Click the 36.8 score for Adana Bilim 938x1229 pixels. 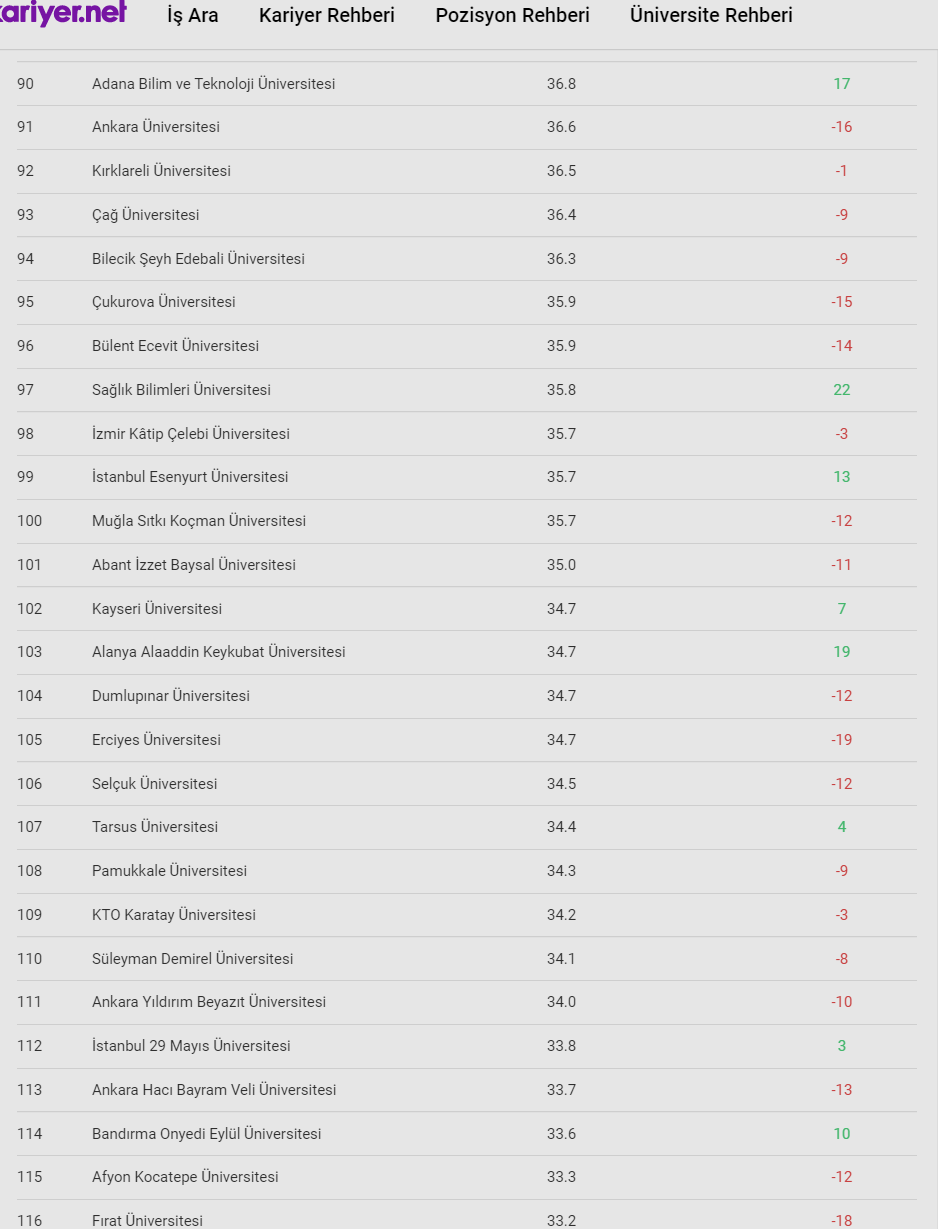(x=561, y=84)
